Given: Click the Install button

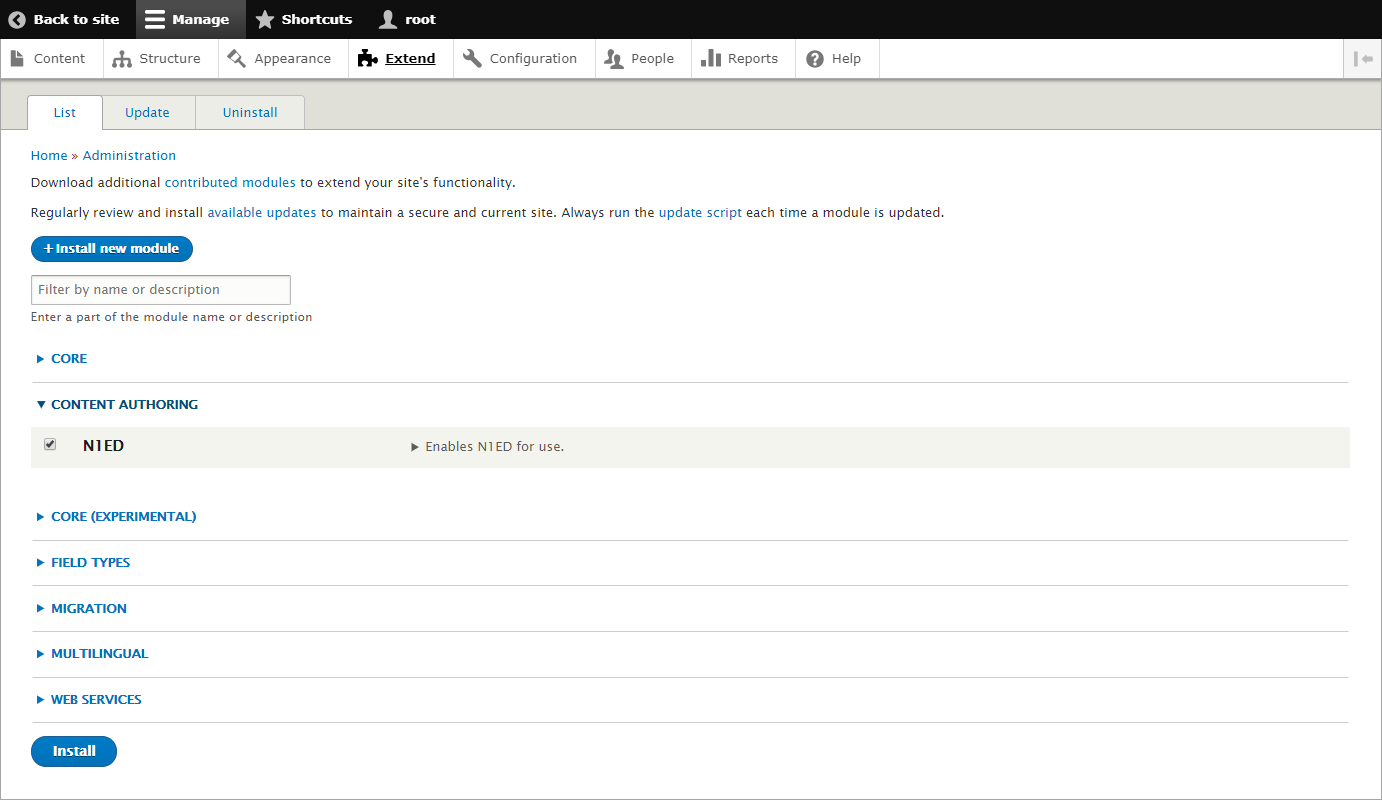Looking at the screenshot, I should tap(74, 751).
